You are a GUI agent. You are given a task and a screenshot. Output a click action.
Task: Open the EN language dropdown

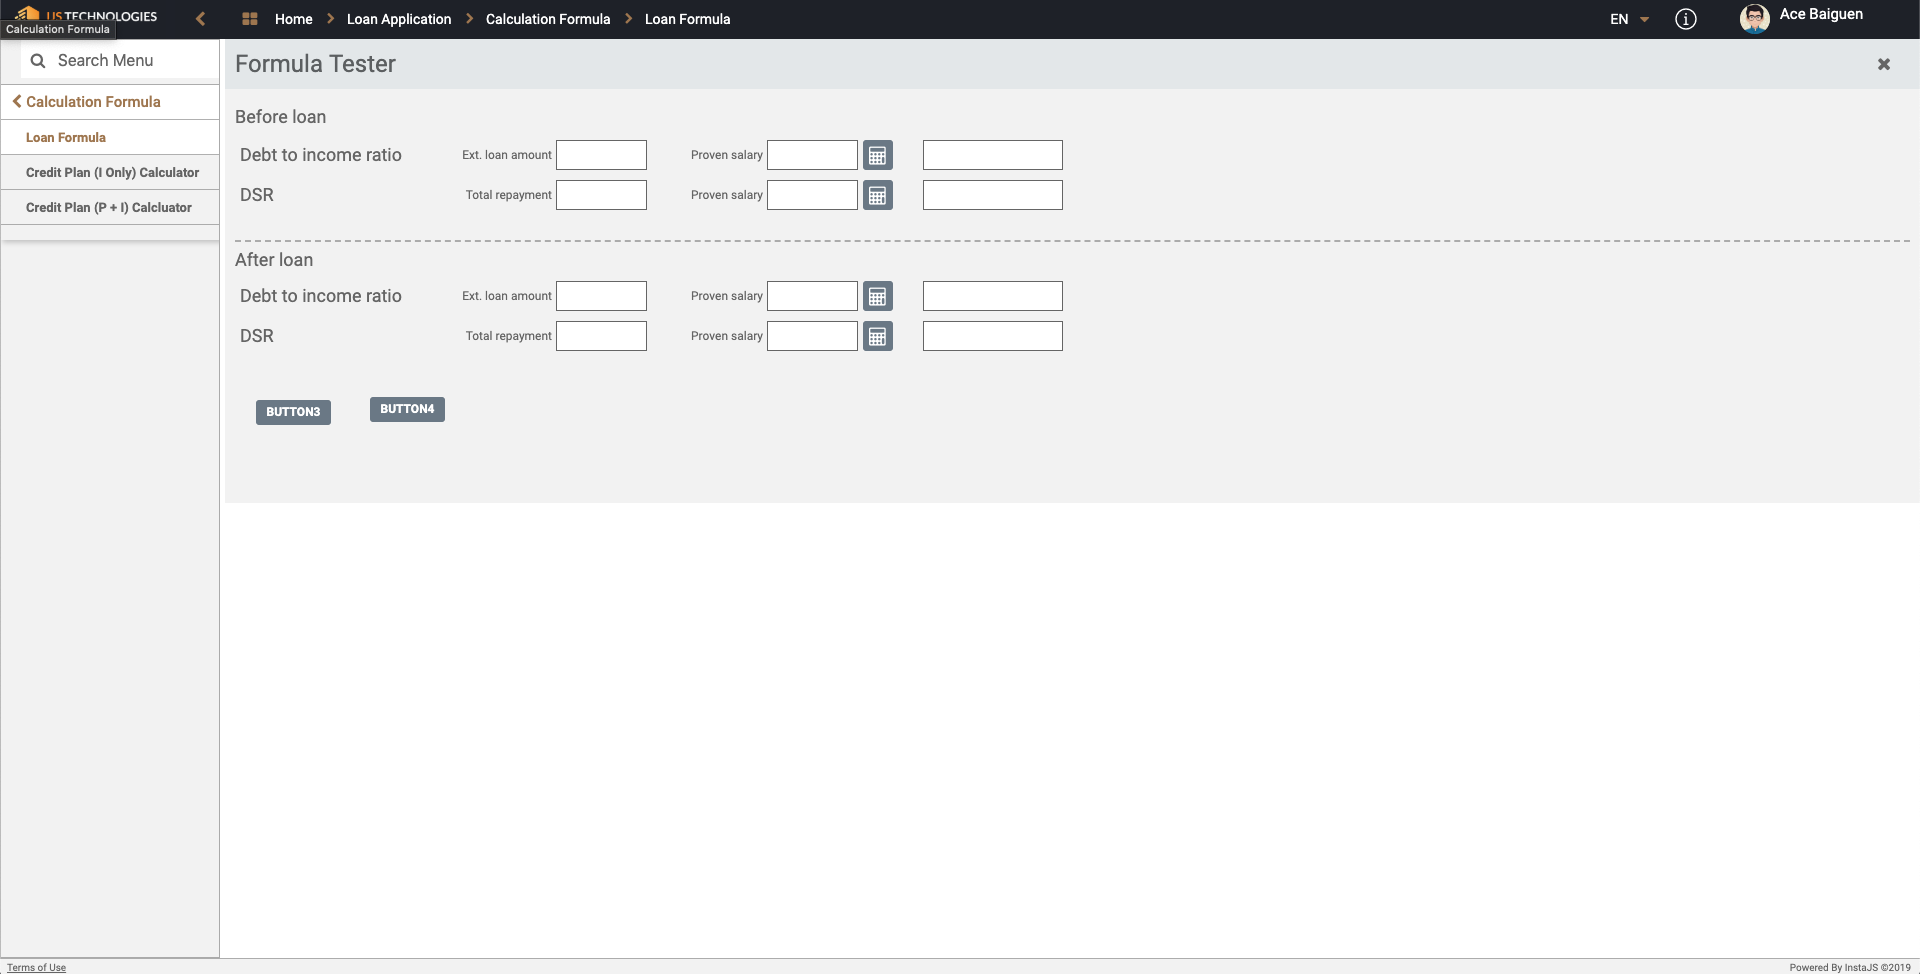[x=1629, y=19]
